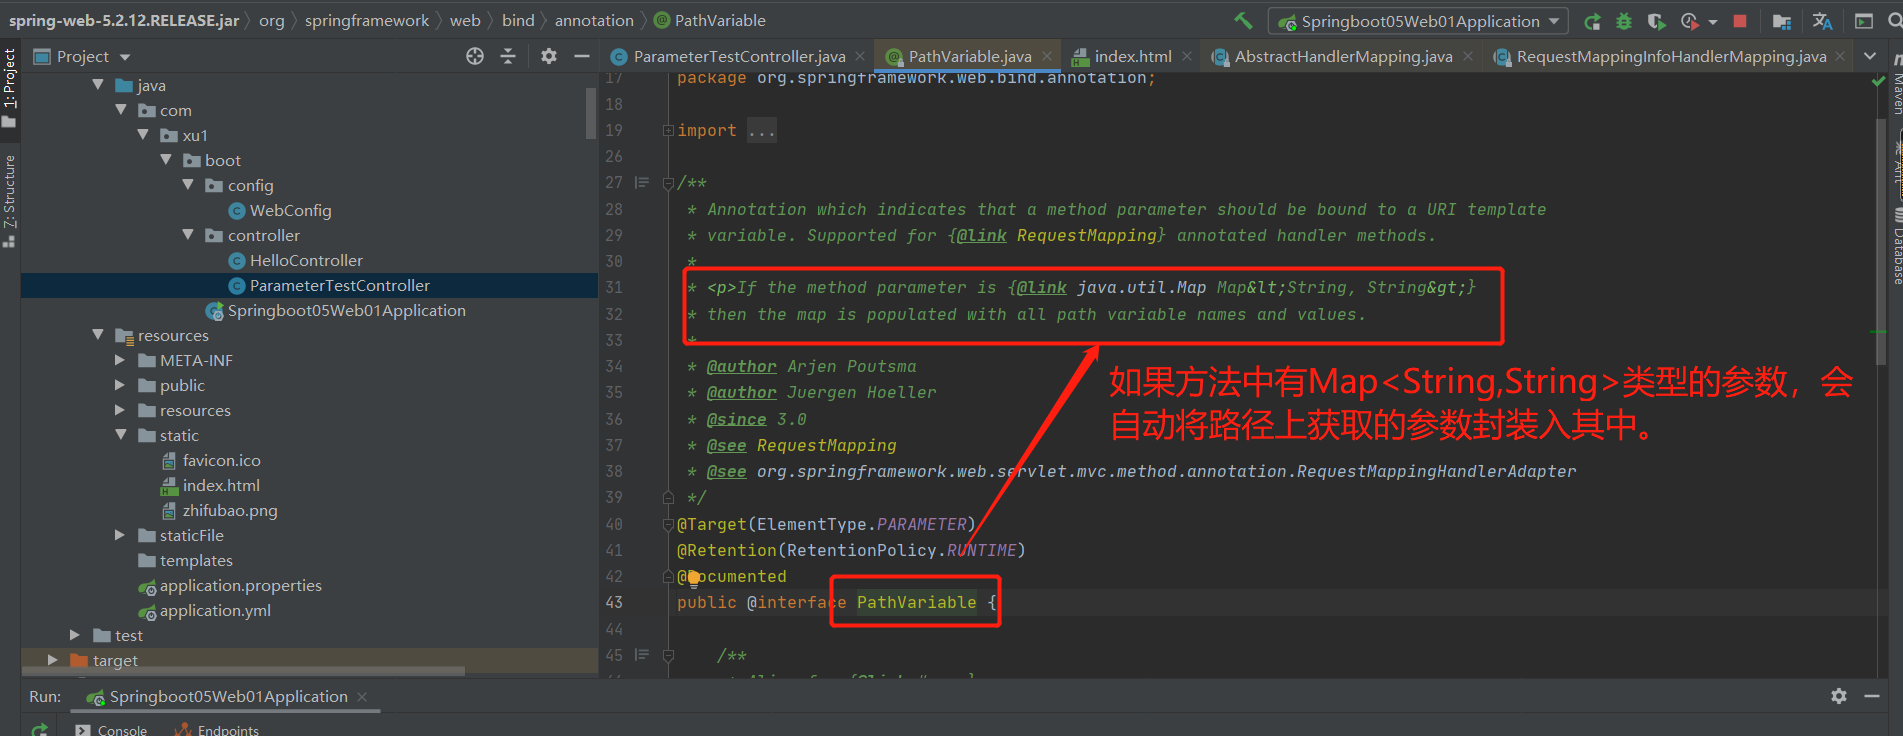Click the run anything icon at the toolbar's right end

coord(1864,21)
